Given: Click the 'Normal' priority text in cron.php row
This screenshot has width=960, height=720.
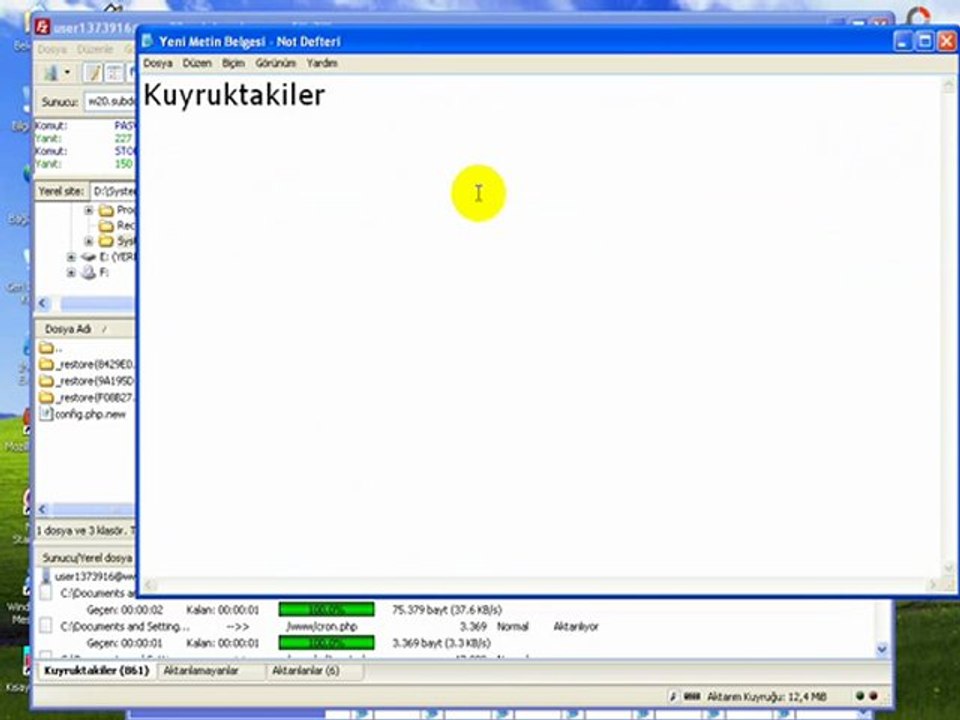Looking at the screenshot, I should pos(512,626).
